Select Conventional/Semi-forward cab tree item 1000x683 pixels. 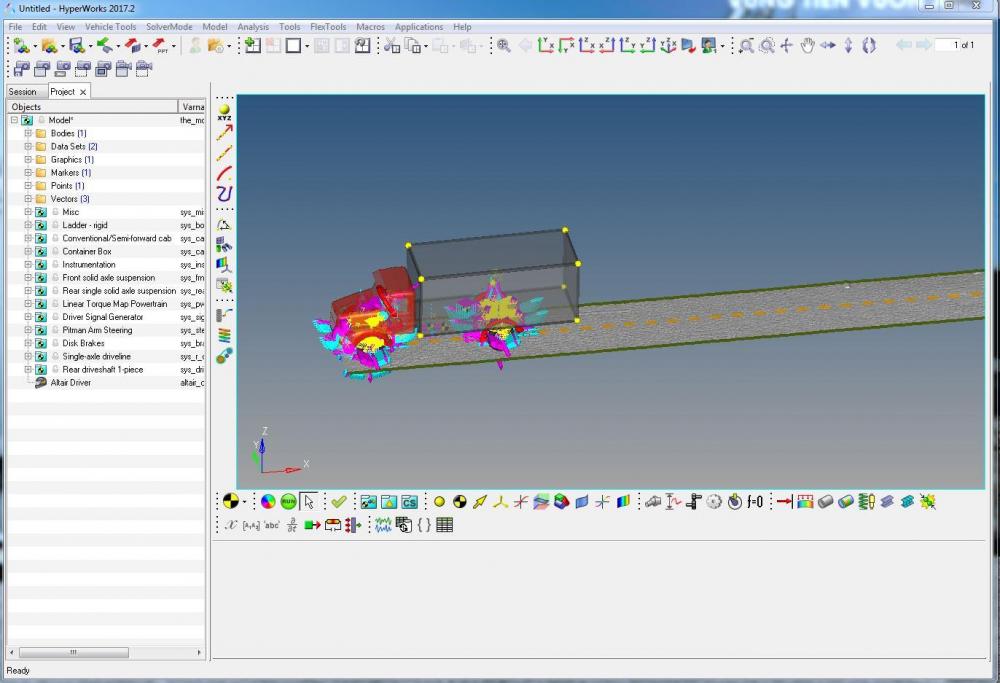coord(117,239)
